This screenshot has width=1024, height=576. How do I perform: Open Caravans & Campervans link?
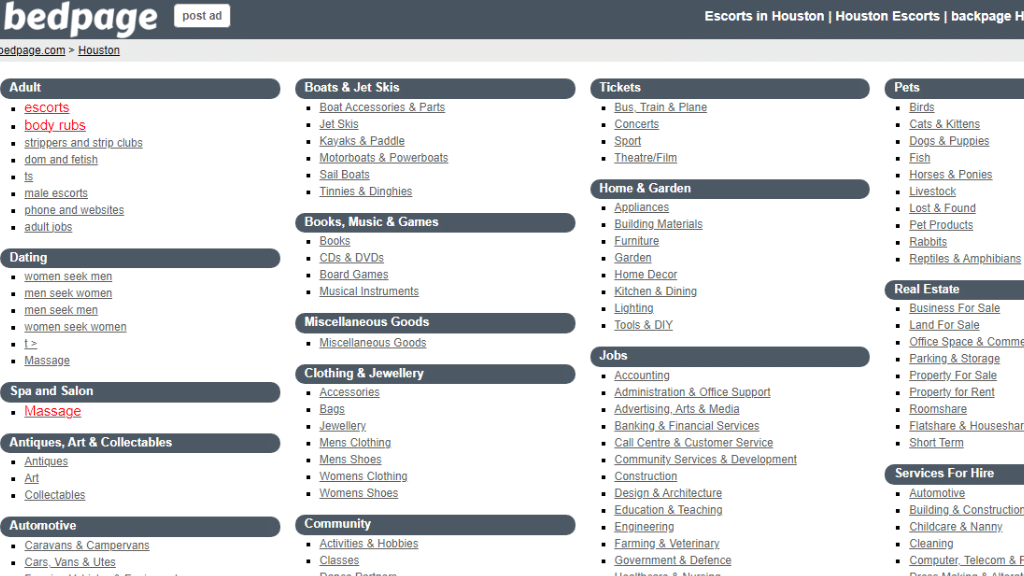pyautogui.click(x=87, y=545)
